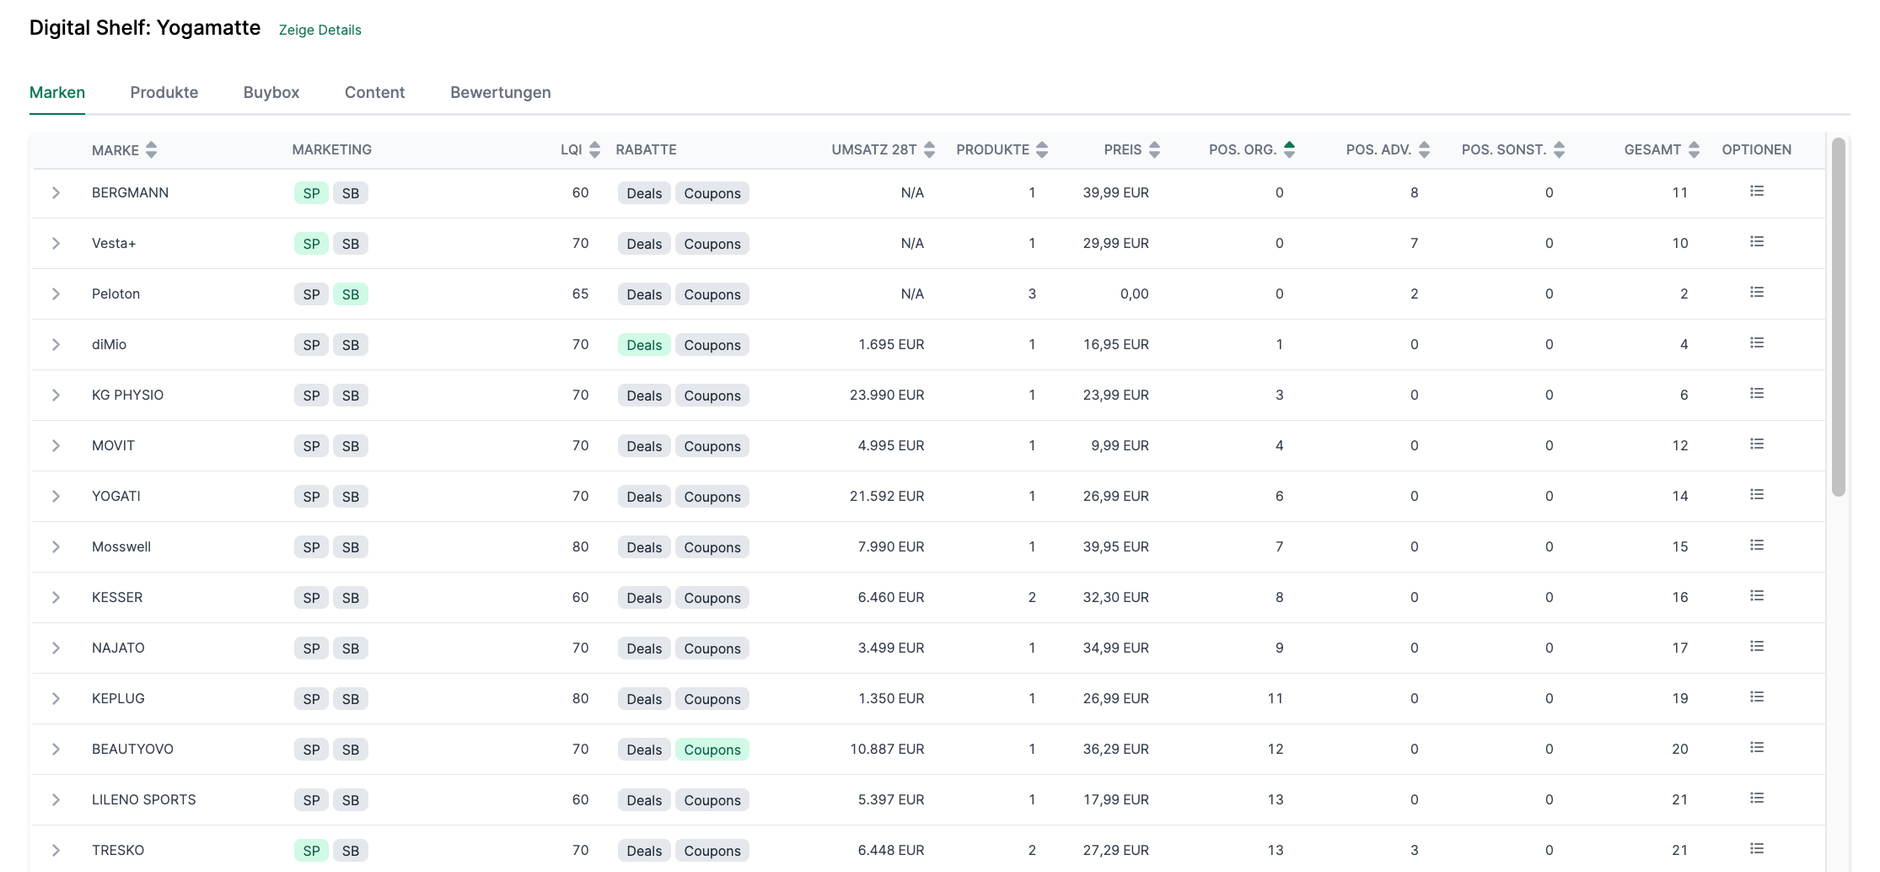Open options menu for NAJATO row
Image resolution: width=1880 pixels, height=872 pixels.
pos(1756,647)
